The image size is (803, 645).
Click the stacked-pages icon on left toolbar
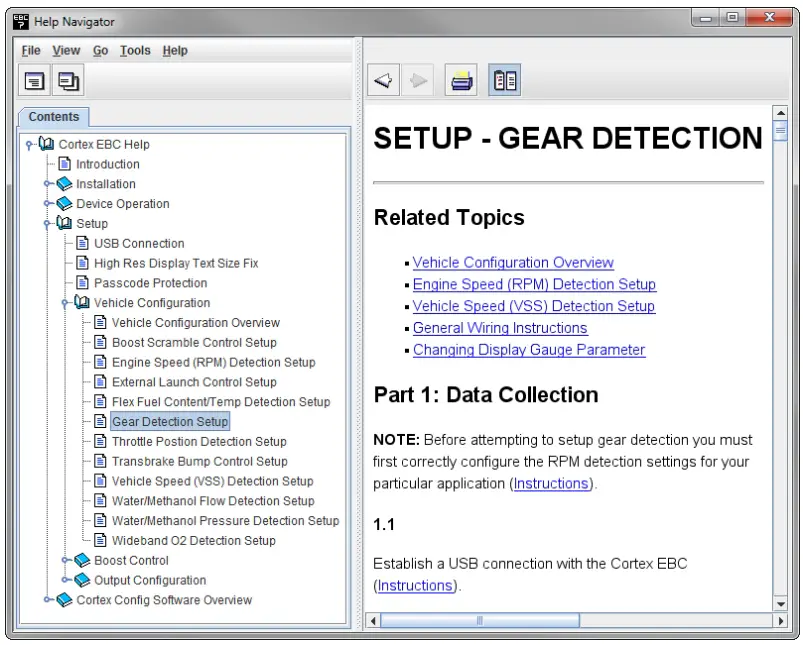tap(68, 80)
